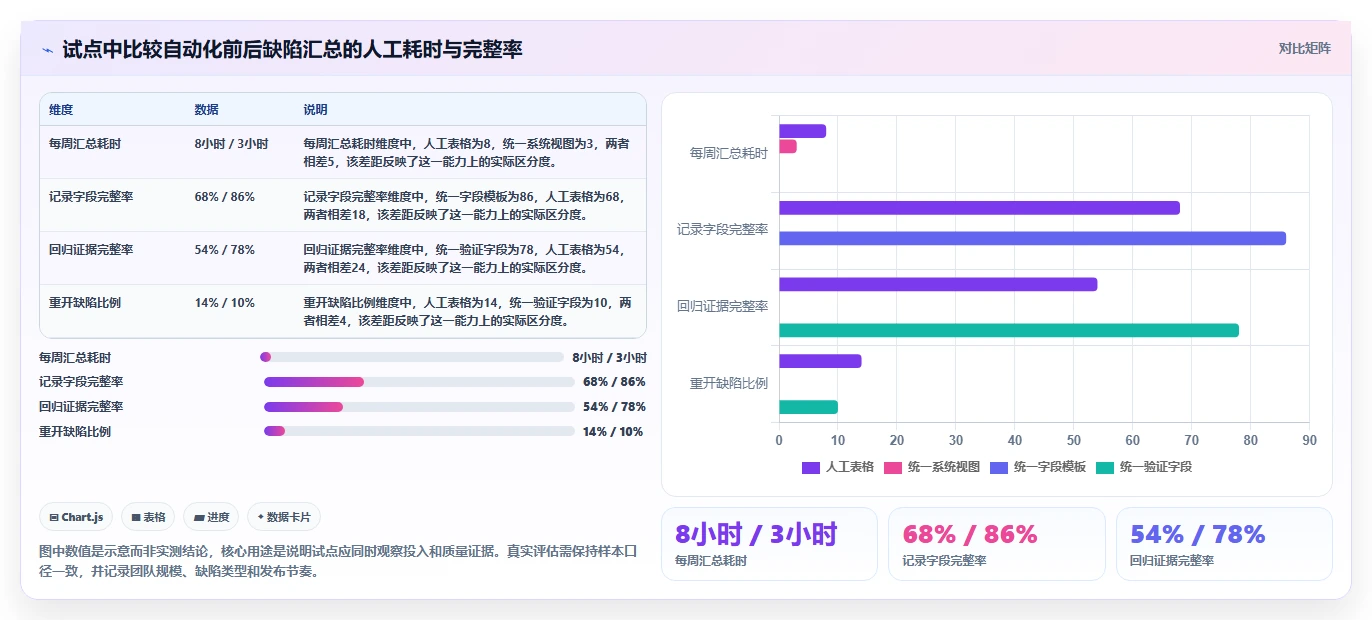Viewport: 1372px width, 620px height.
Task: Click the 90 tick on the chart axis
Action: (x=1309, y=440)
